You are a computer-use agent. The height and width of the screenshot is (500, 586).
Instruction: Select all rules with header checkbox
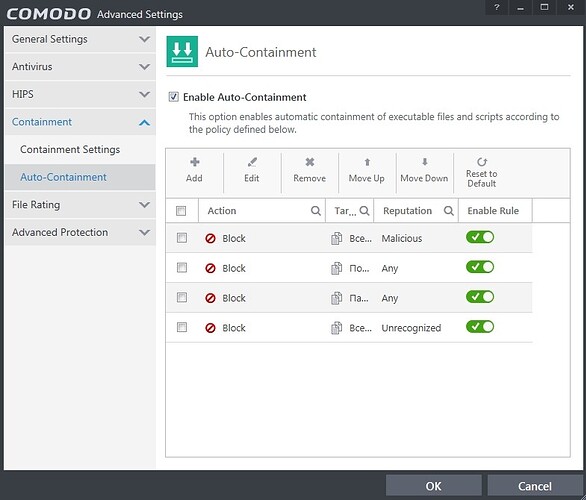coord(181,211)
